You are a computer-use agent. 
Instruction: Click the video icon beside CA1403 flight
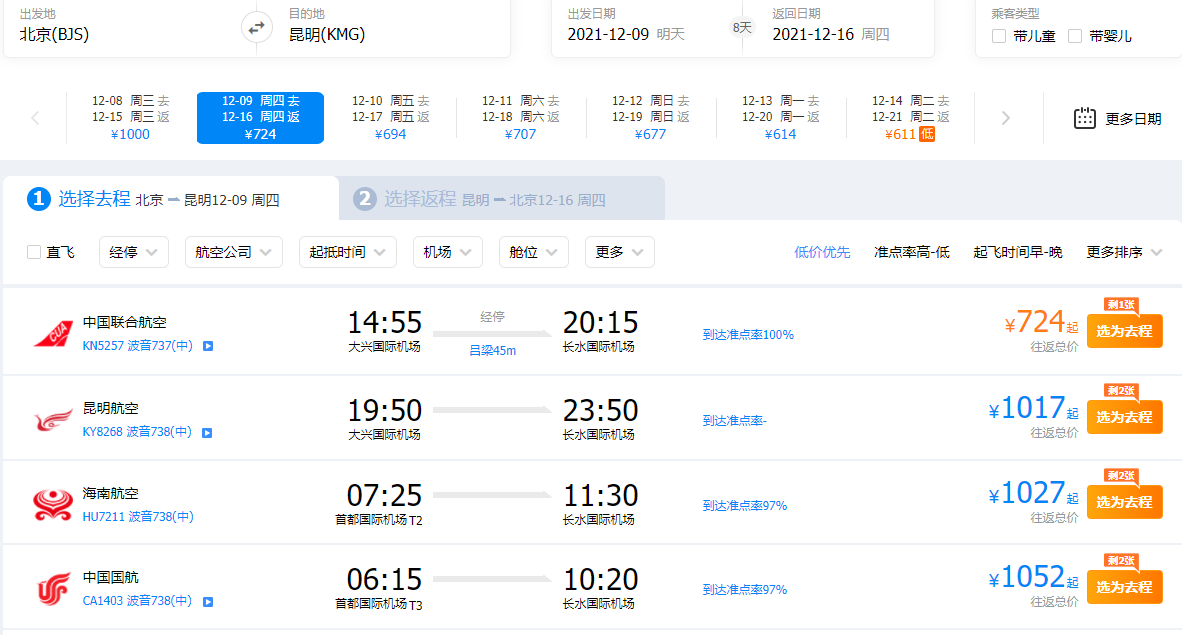208,602
